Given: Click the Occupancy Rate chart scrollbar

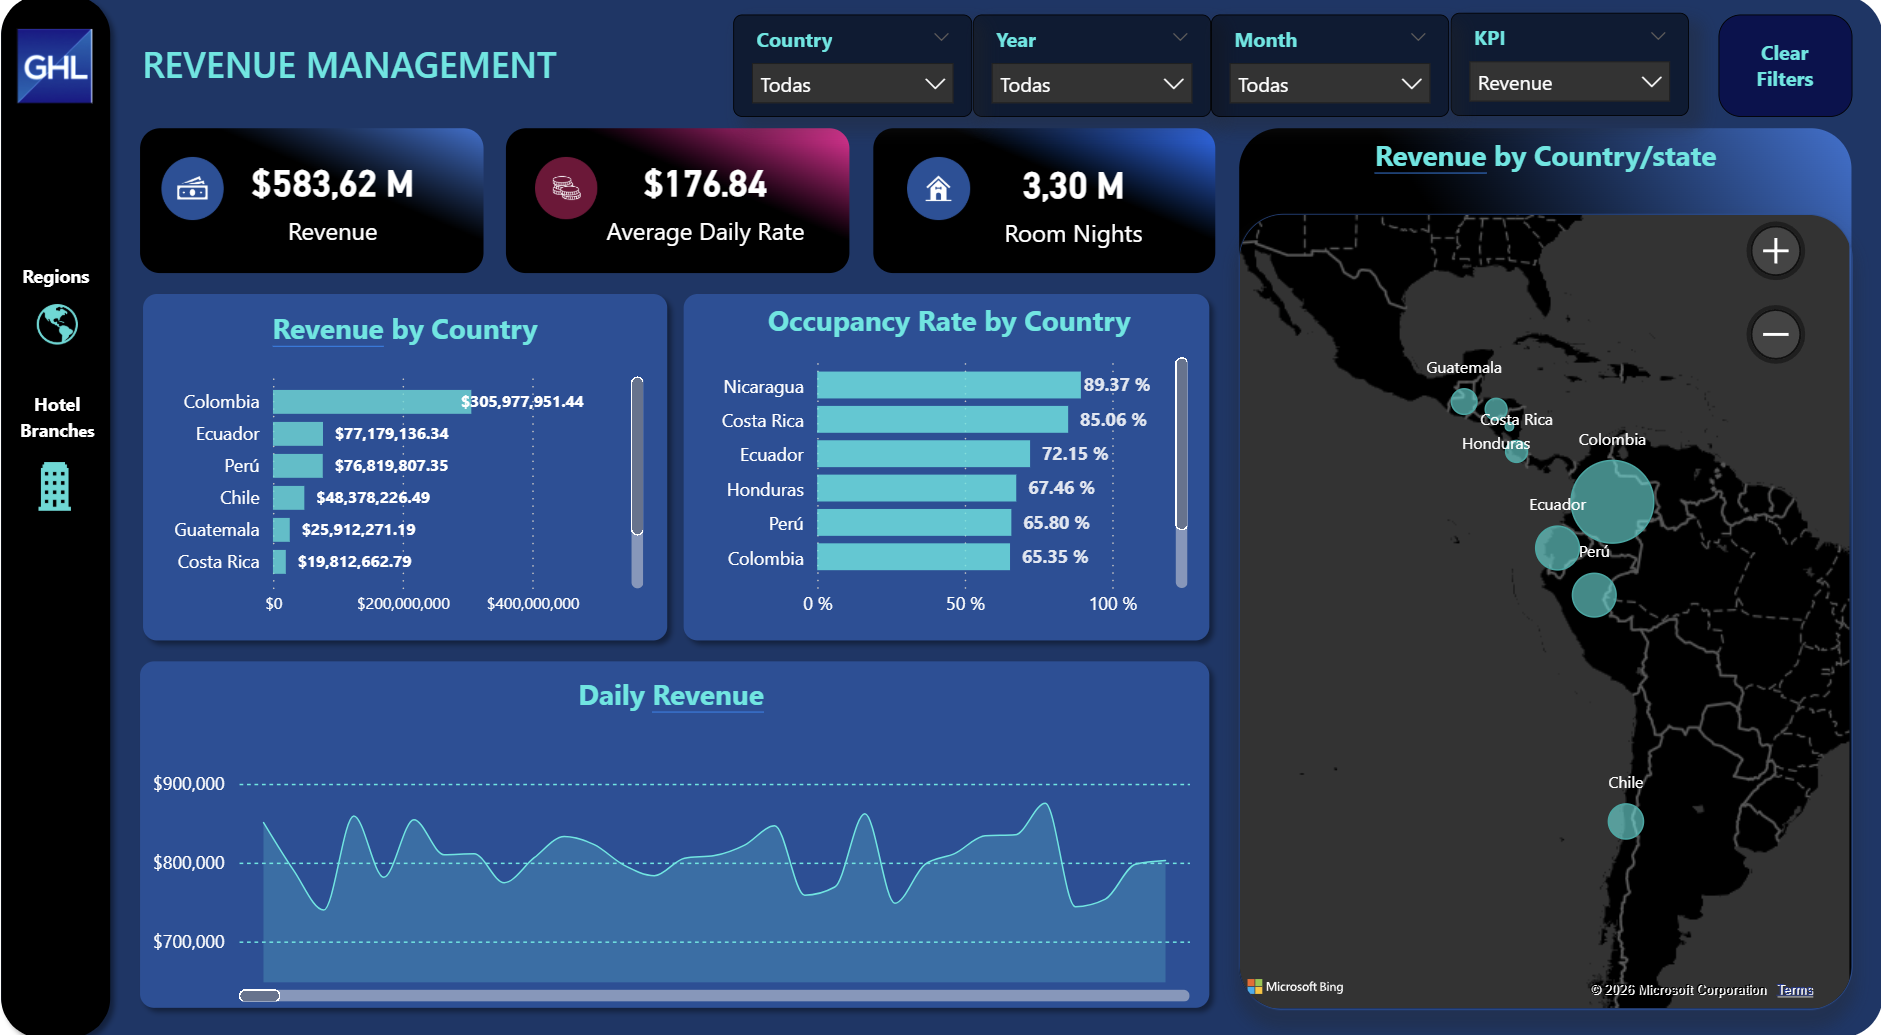Looking at the screenshot, I should (x=1181, y=444).
